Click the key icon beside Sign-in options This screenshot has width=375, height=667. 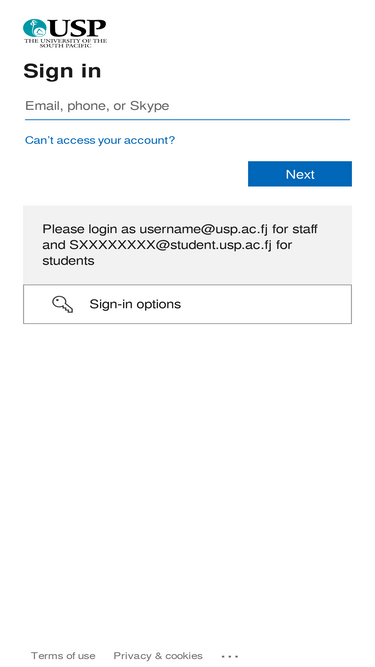pos(62,305)
